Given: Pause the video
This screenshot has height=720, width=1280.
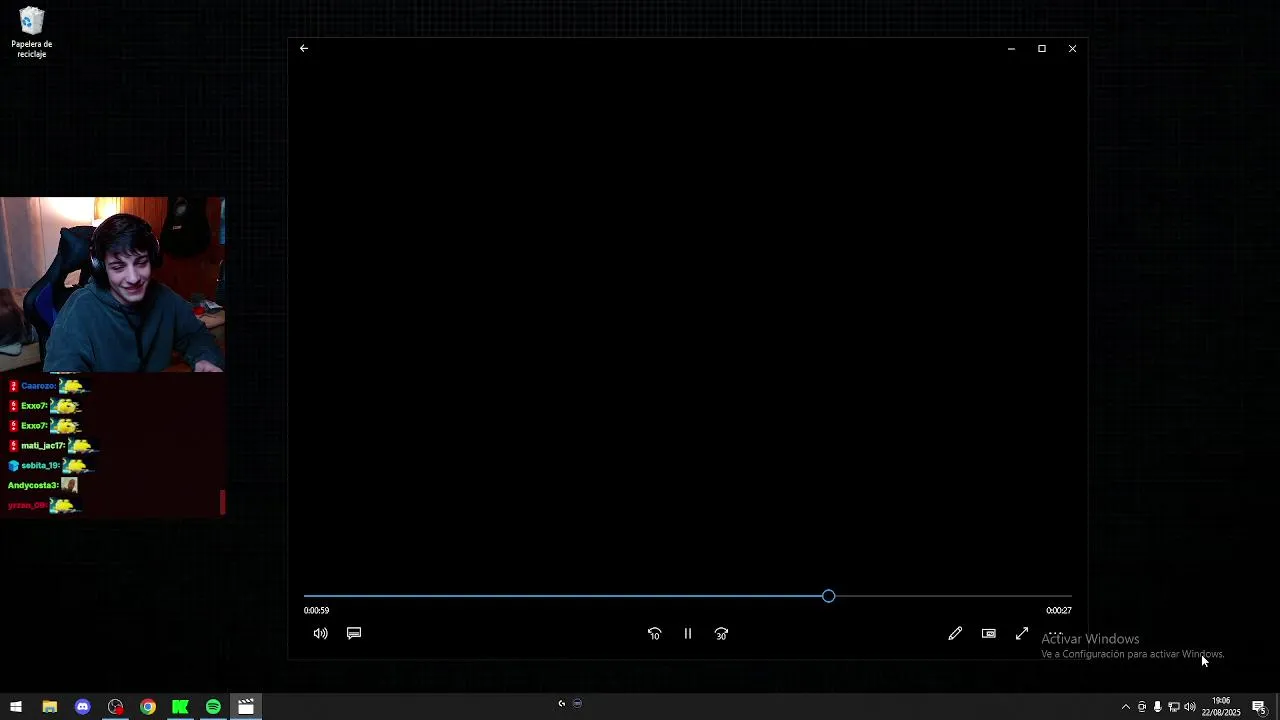Looking at the screenshot, I should point(688,633).
